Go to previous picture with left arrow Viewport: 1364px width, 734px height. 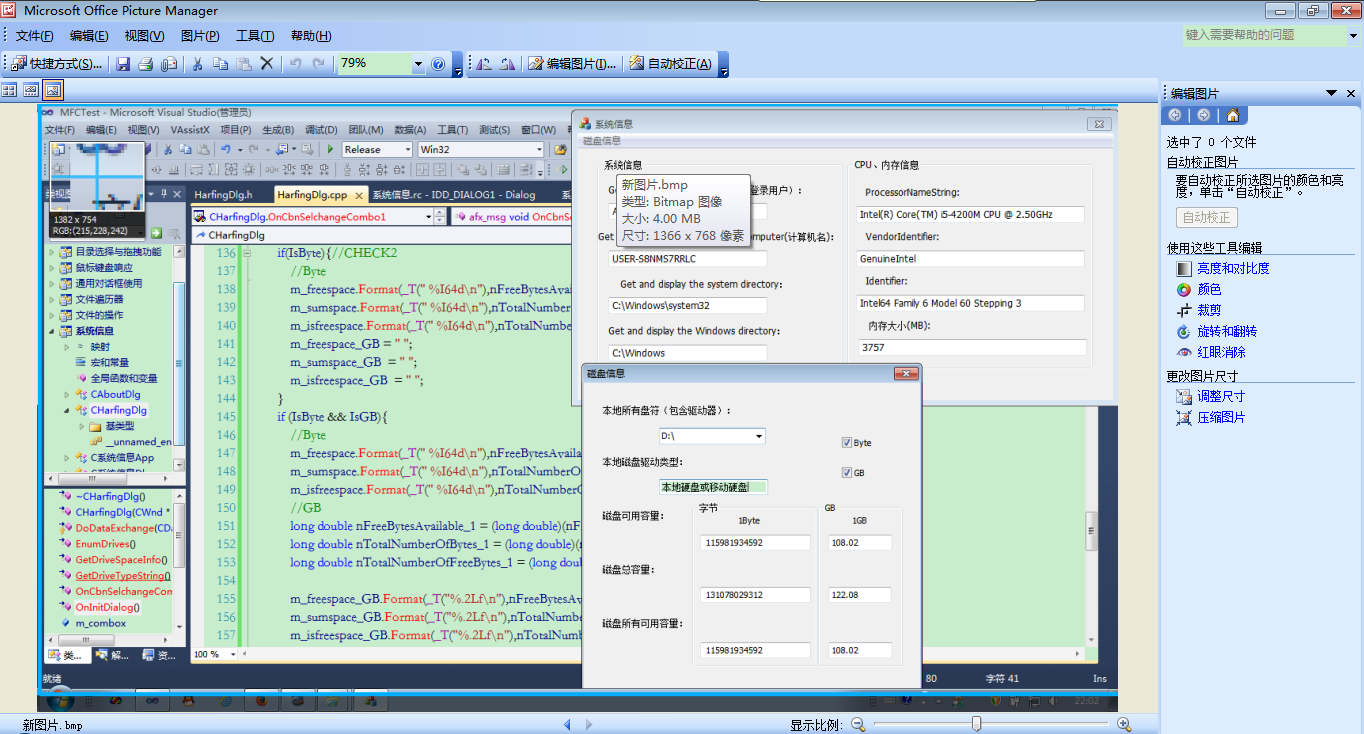(x=567, y=724)
